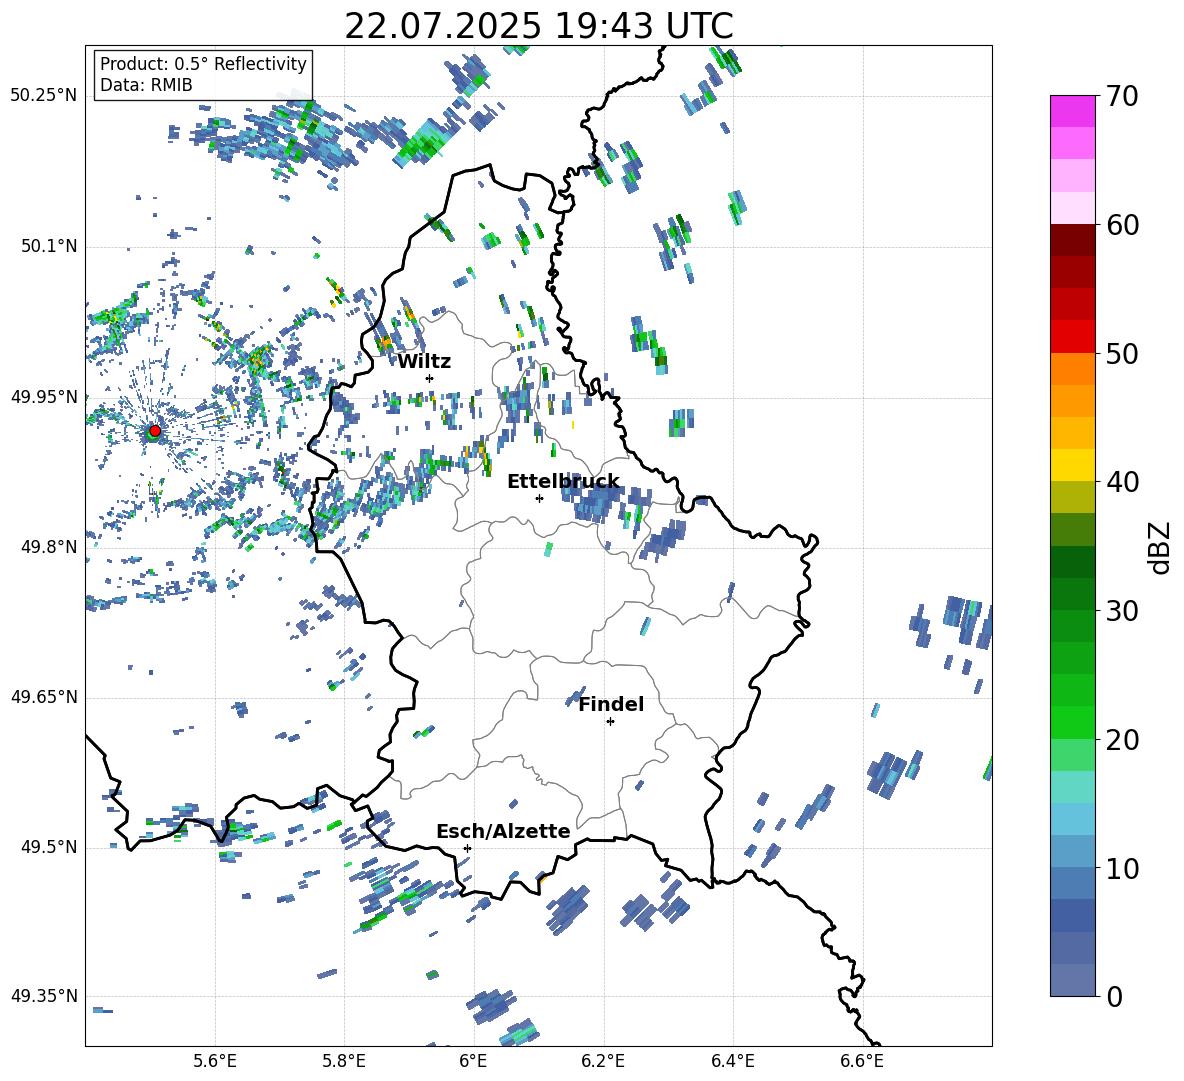Click the 6.2°E longitude label
Viewport: 1184px width, 1081px height.
point(603,1061)
